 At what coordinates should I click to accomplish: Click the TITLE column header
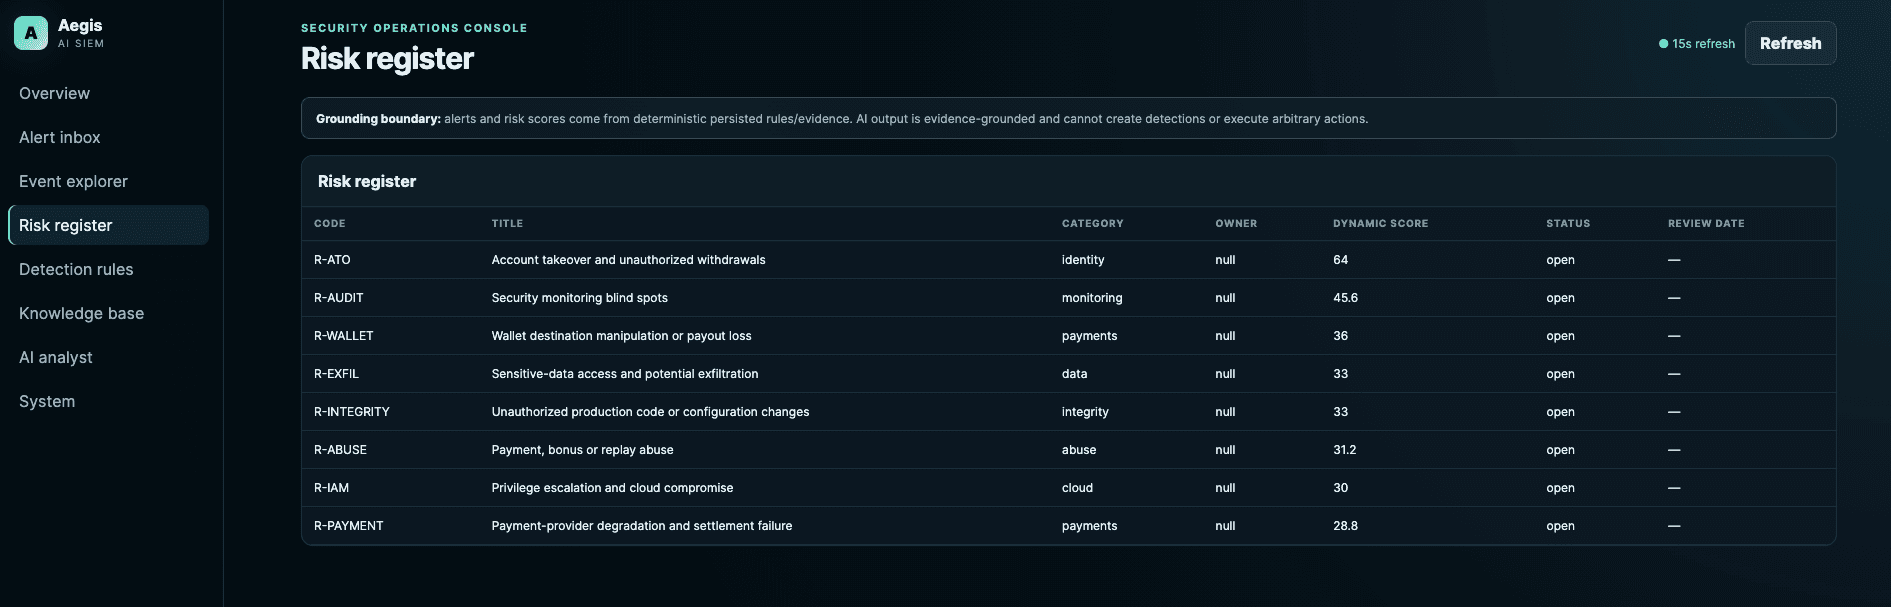click(507, 224)
